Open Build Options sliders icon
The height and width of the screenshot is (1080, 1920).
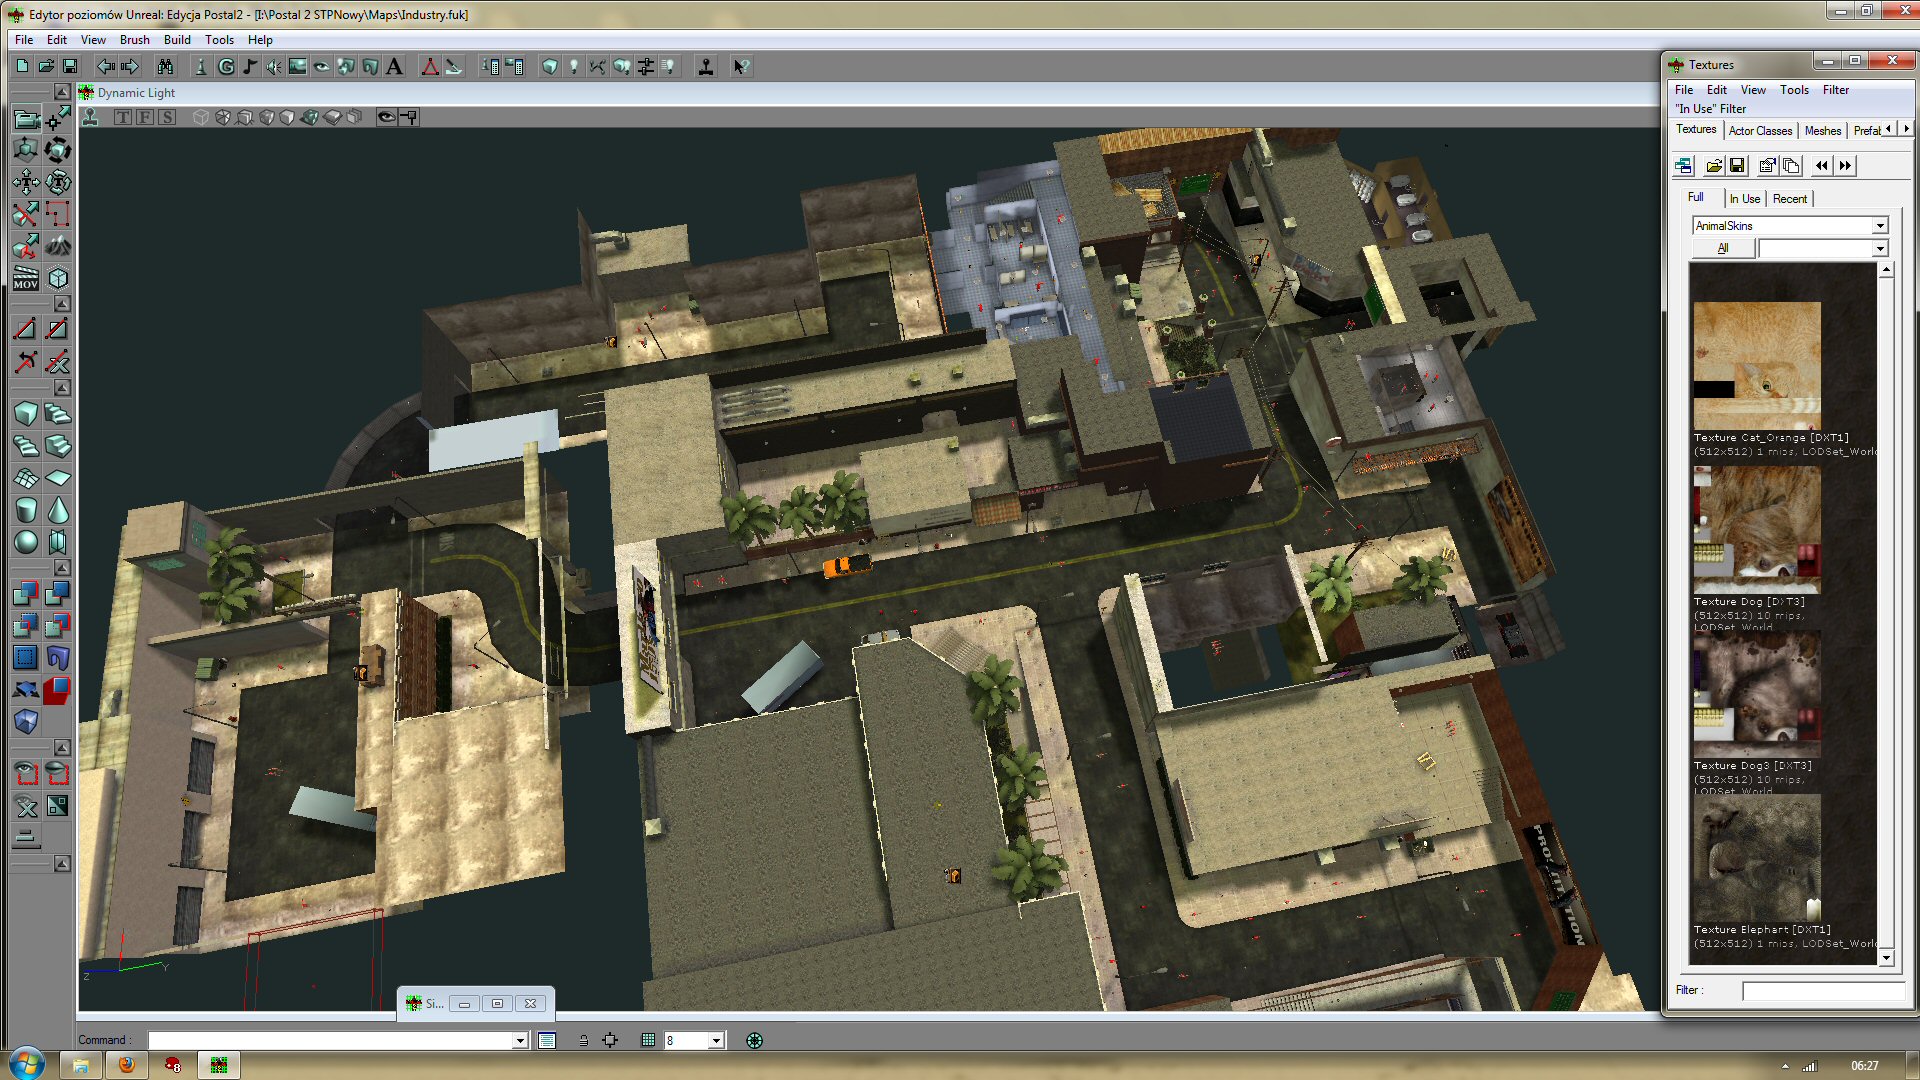coord(646,66)
